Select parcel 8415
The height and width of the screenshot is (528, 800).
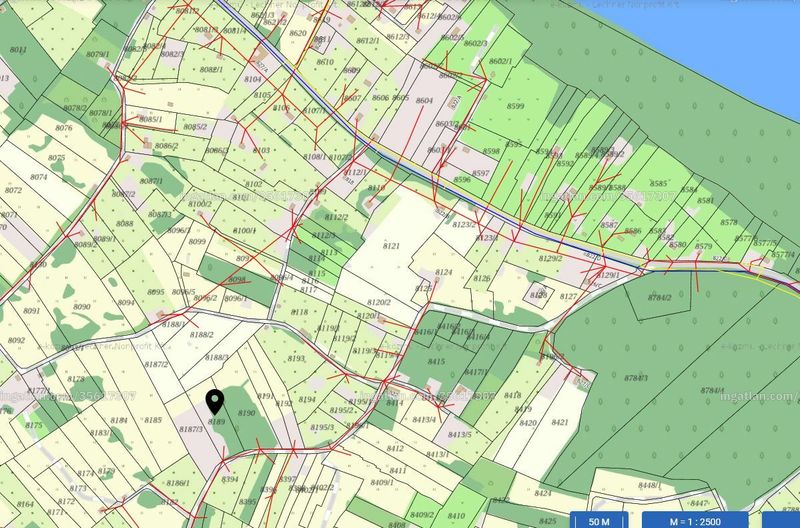coord(436,362)
